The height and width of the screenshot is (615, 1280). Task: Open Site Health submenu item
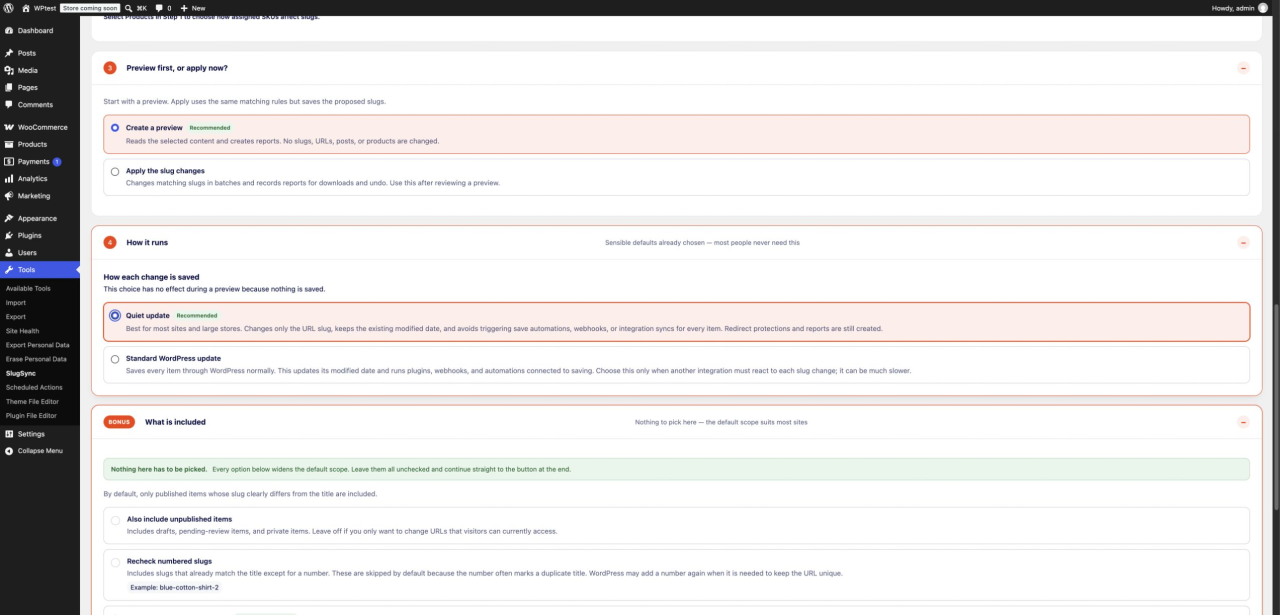23,330
